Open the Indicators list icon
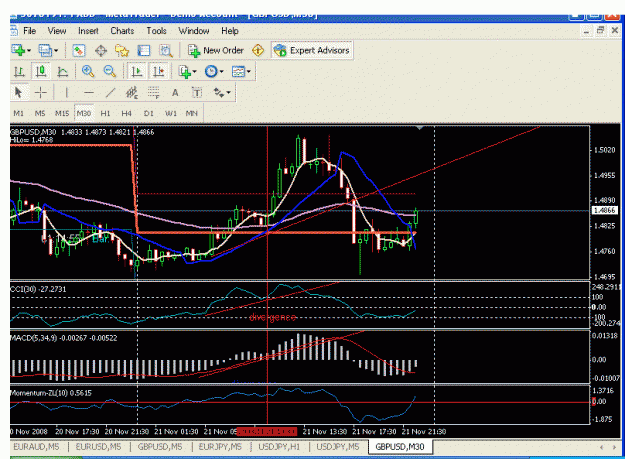 [185, 72]
